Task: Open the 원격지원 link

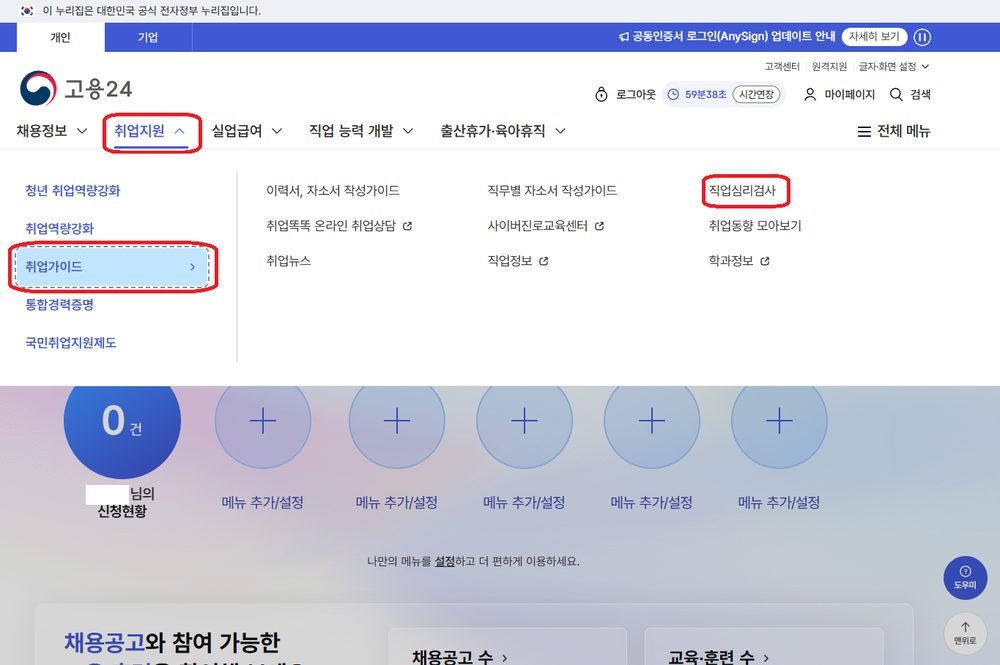Action: tap(829, 66)
